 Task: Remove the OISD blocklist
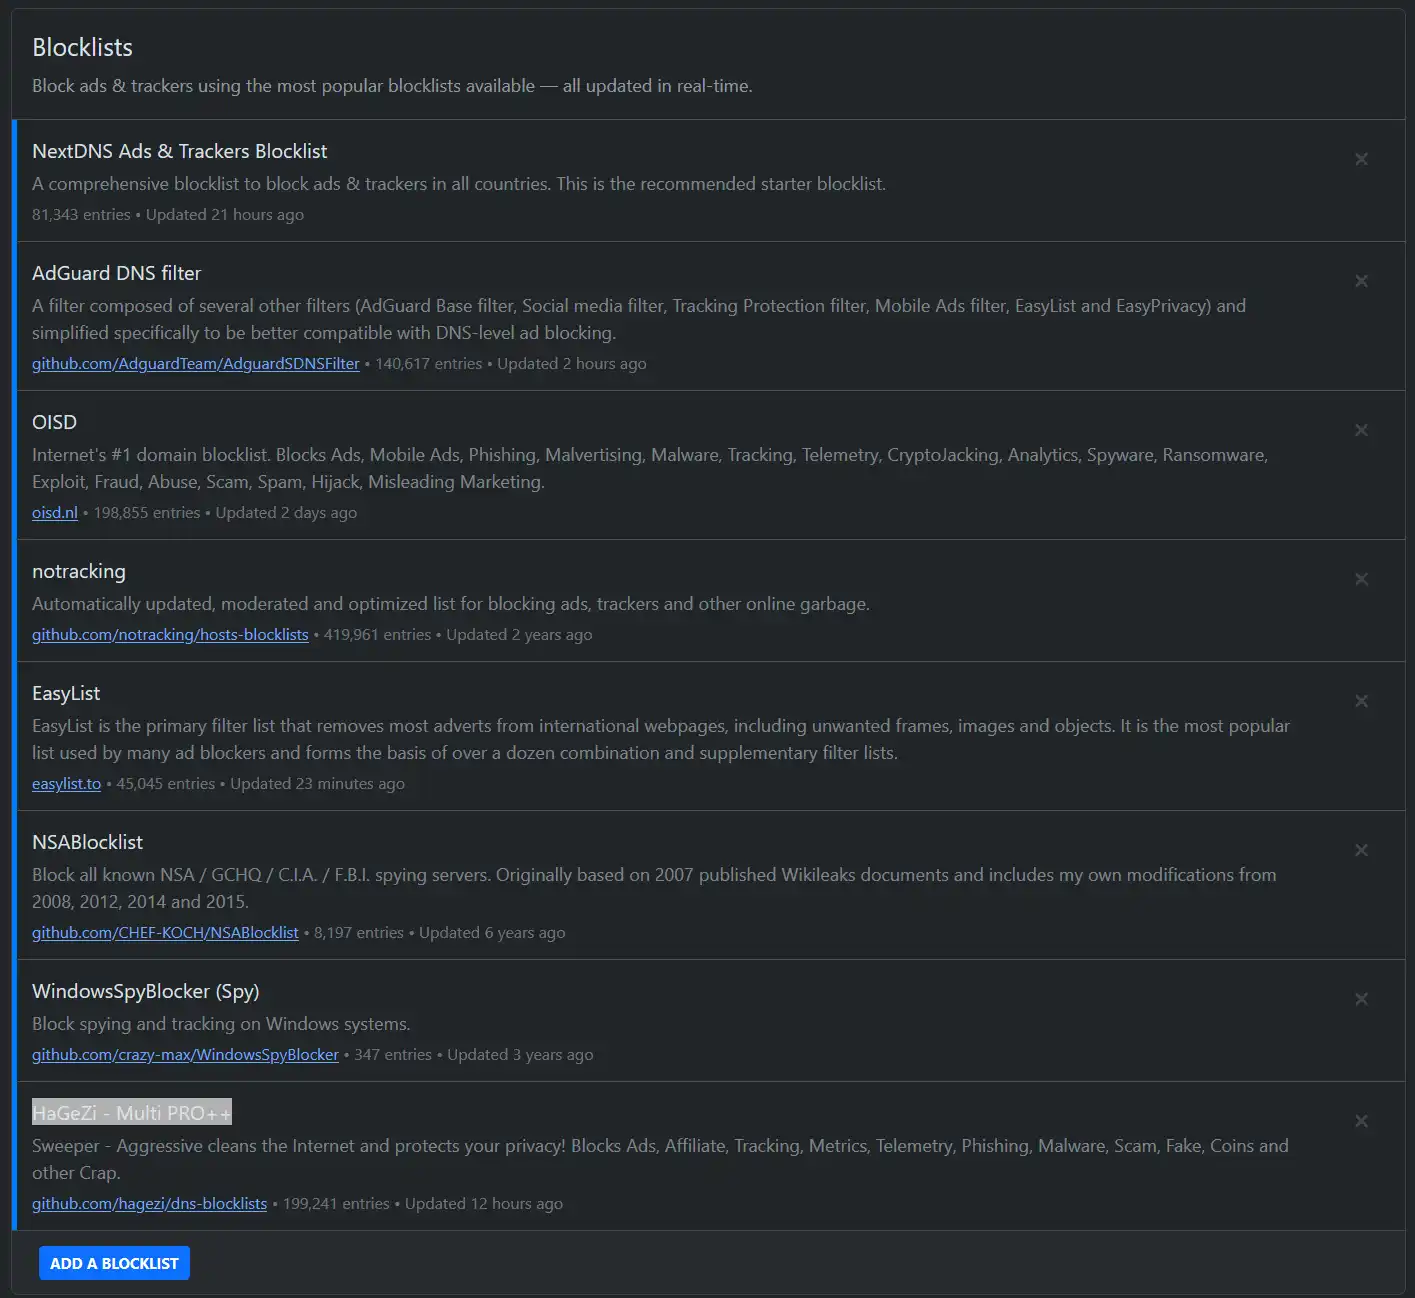tap(1361, 430)
